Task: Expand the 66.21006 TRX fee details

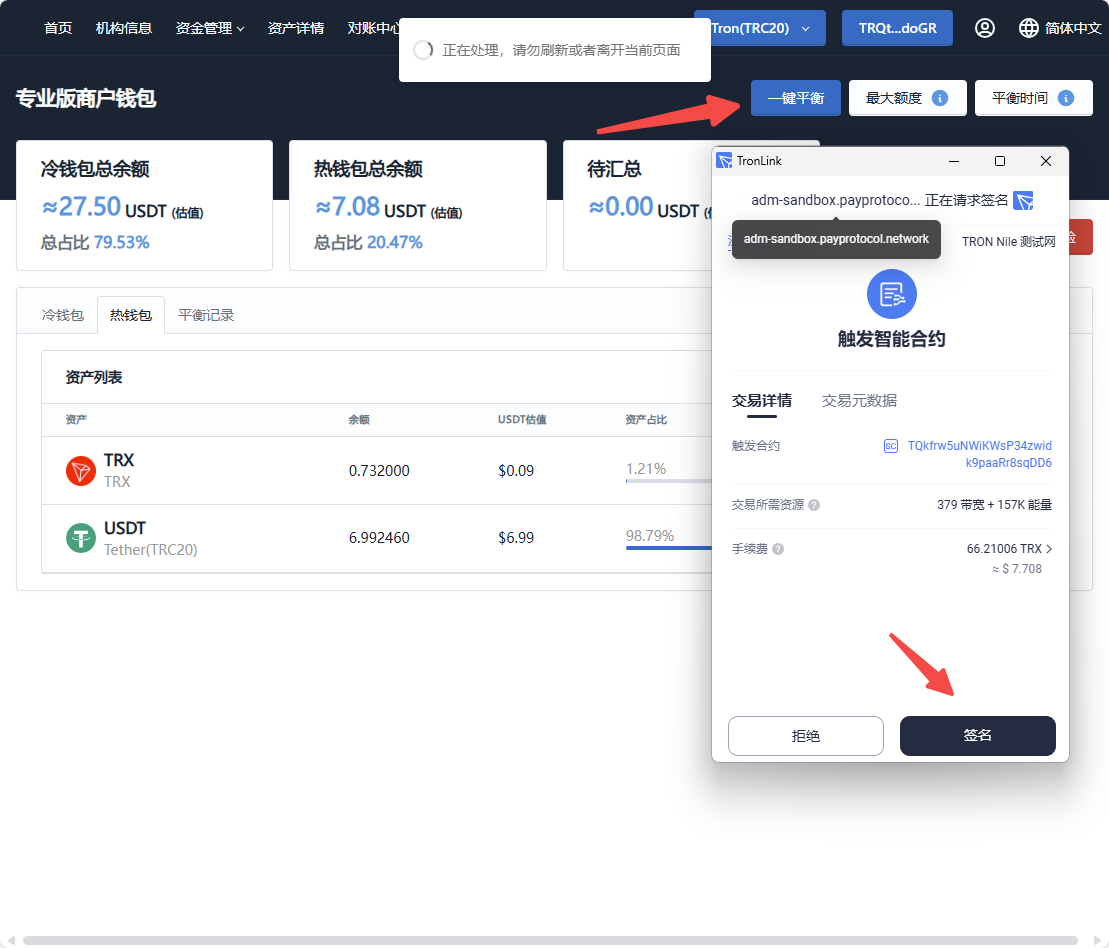Action: tap(1009, 549)
